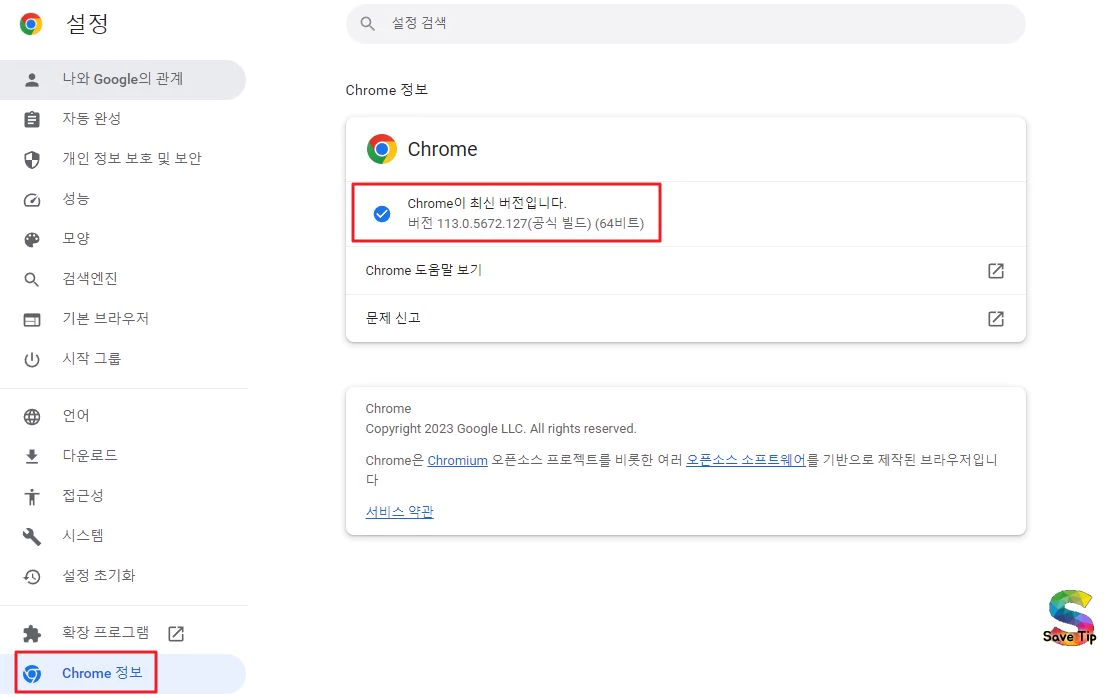Select 검색엔진 in the sidebar

pyautogui.click(x=123, y=279)
